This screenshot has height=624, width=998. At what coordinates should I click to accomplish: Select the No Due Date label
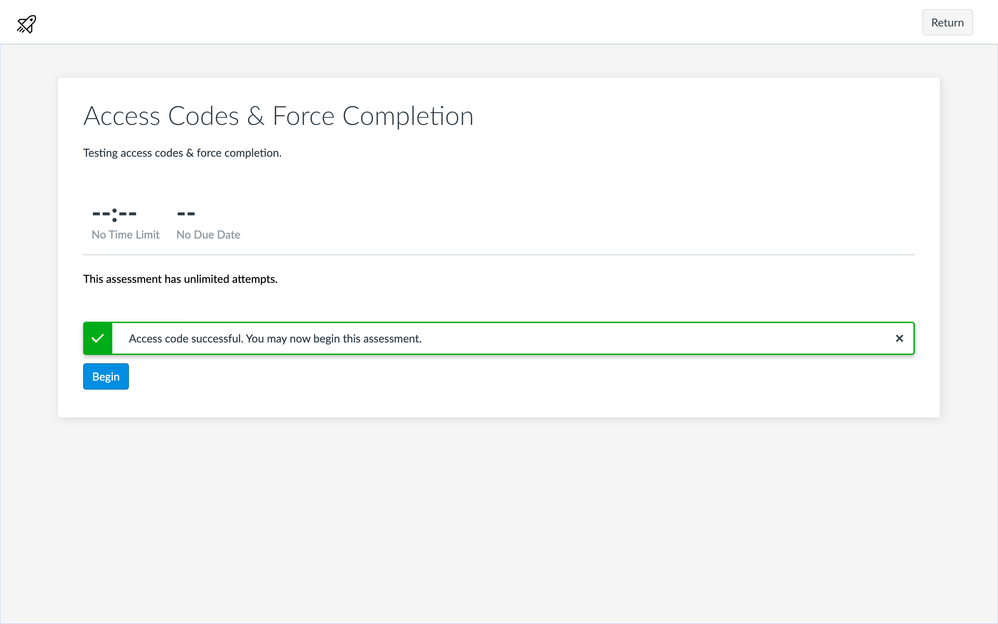208,235
